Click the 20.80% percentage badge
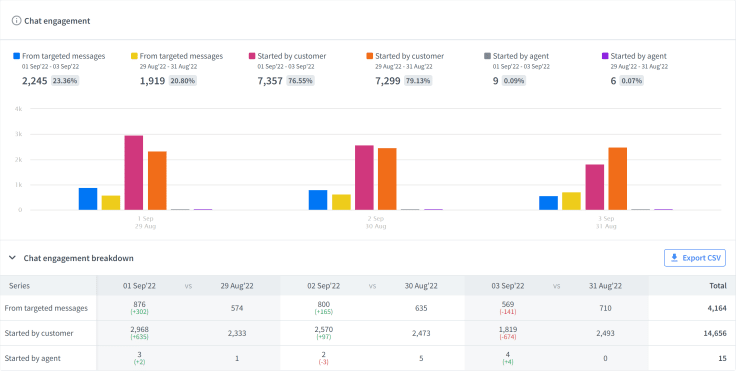Viewport: 736px width, 371px height. [x=183, y=81]
